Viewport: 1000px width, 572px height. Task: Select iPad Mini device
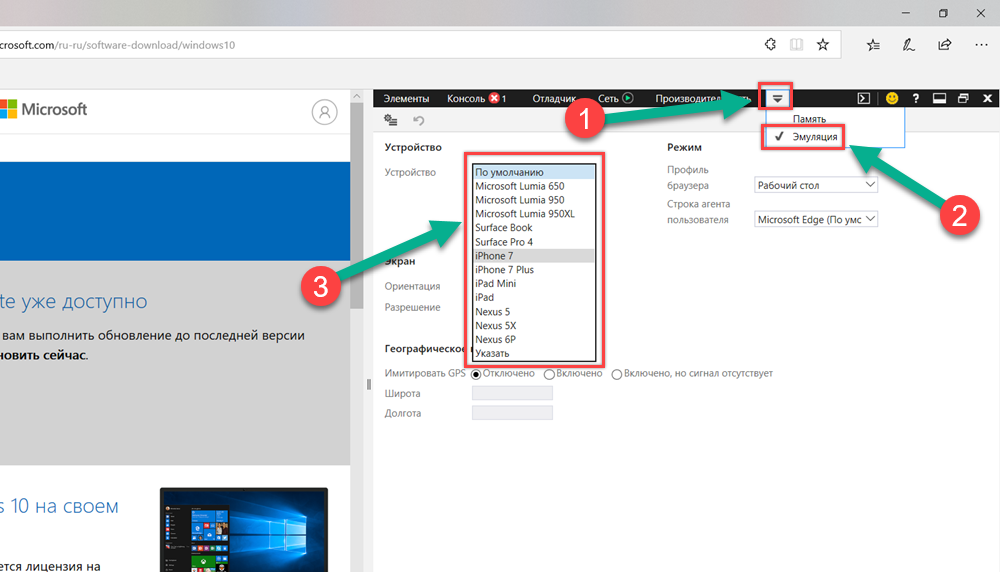[x=534, y=283]
